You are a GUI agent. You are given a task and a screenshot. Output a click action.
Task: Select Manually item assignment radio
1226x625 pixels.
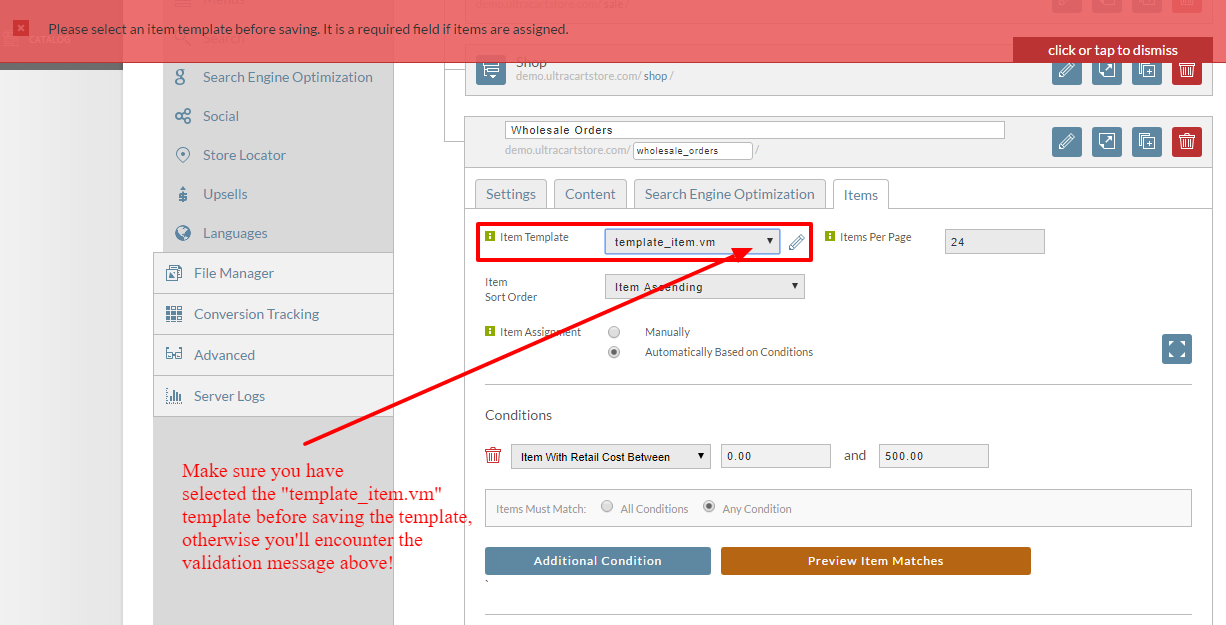614,332
